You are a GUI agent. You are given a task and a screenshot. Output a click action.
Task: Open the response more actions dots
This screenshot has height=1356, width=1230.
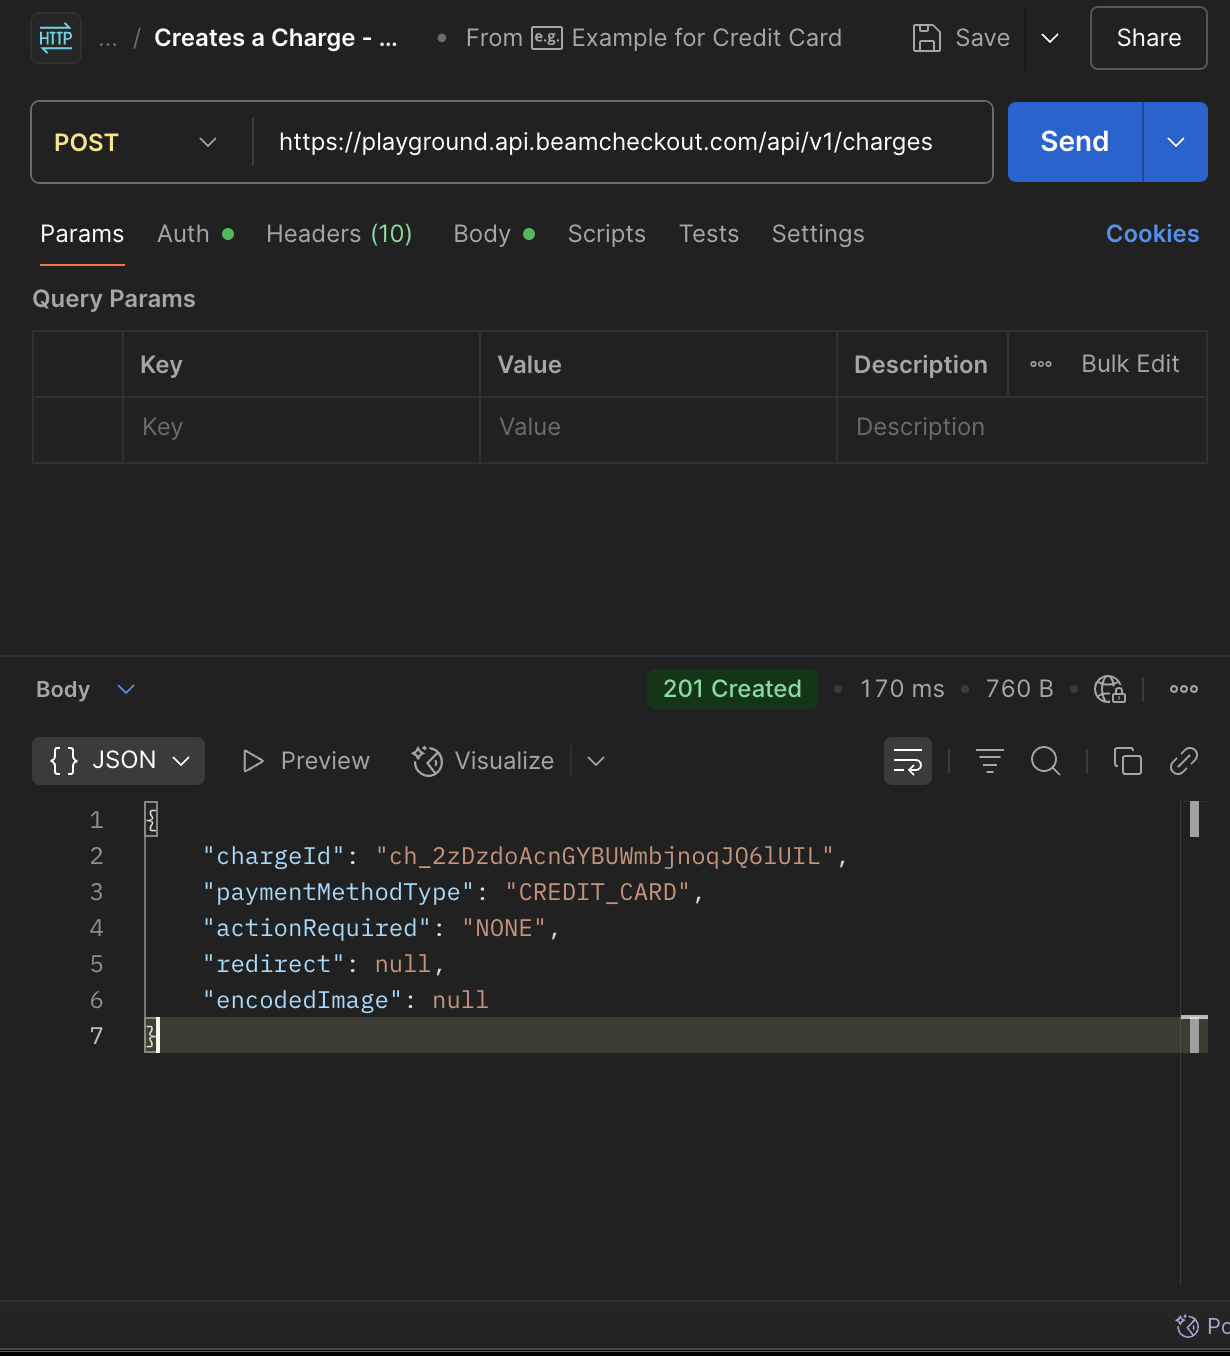click(x=1184, y=689)
